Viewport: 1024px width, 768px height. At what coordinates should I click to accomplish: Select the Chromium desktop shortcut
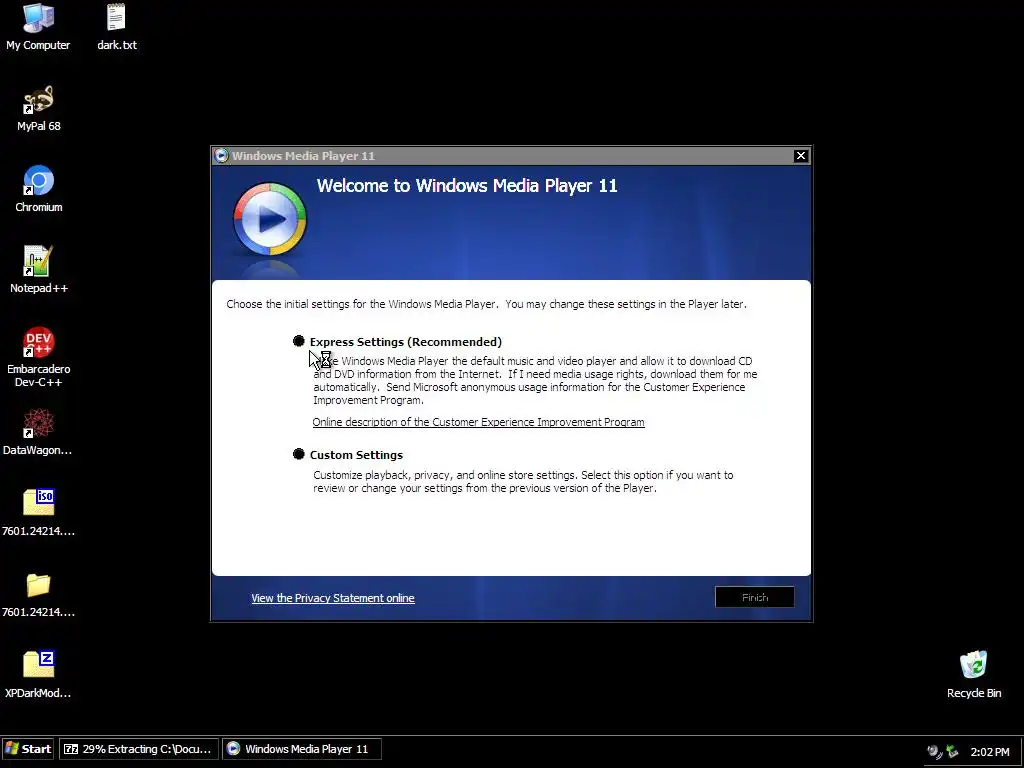38,180
